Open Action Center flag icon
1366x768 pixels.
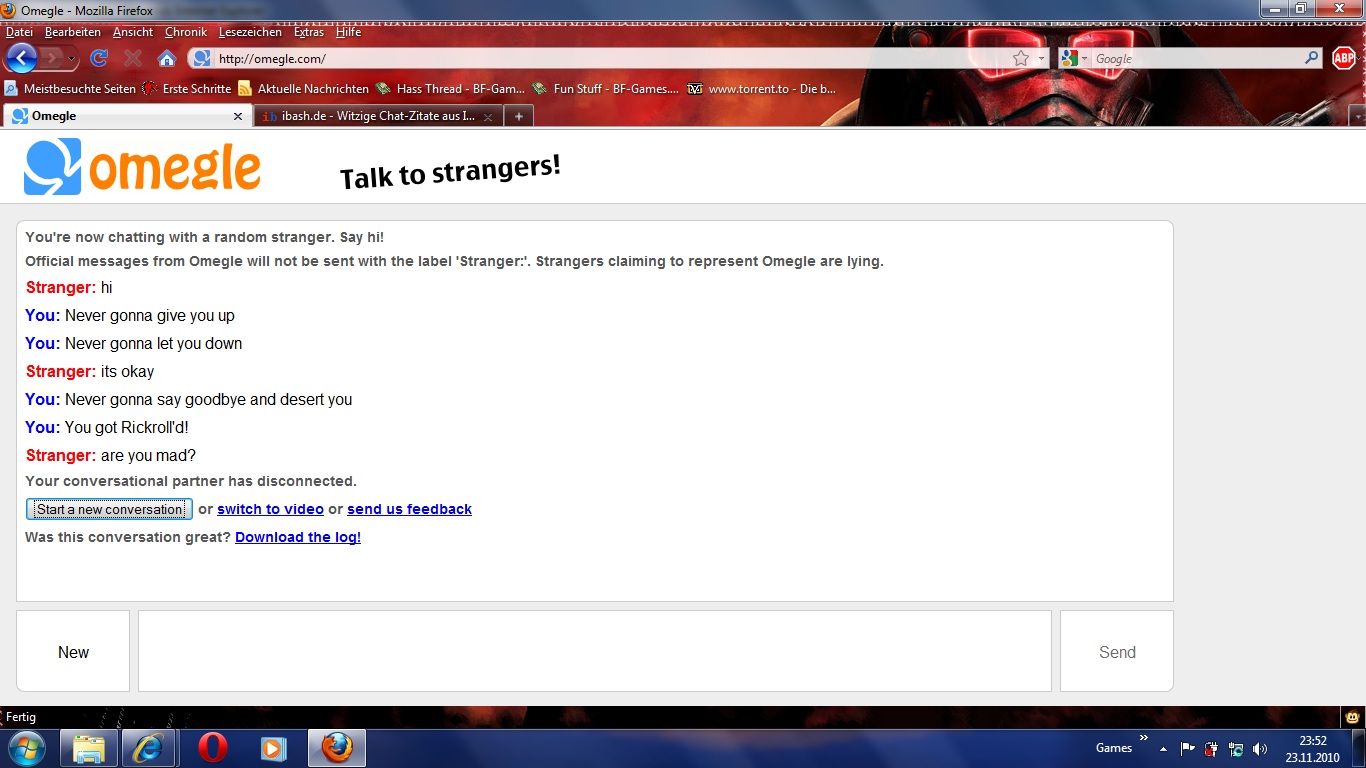click(1188, 748)
